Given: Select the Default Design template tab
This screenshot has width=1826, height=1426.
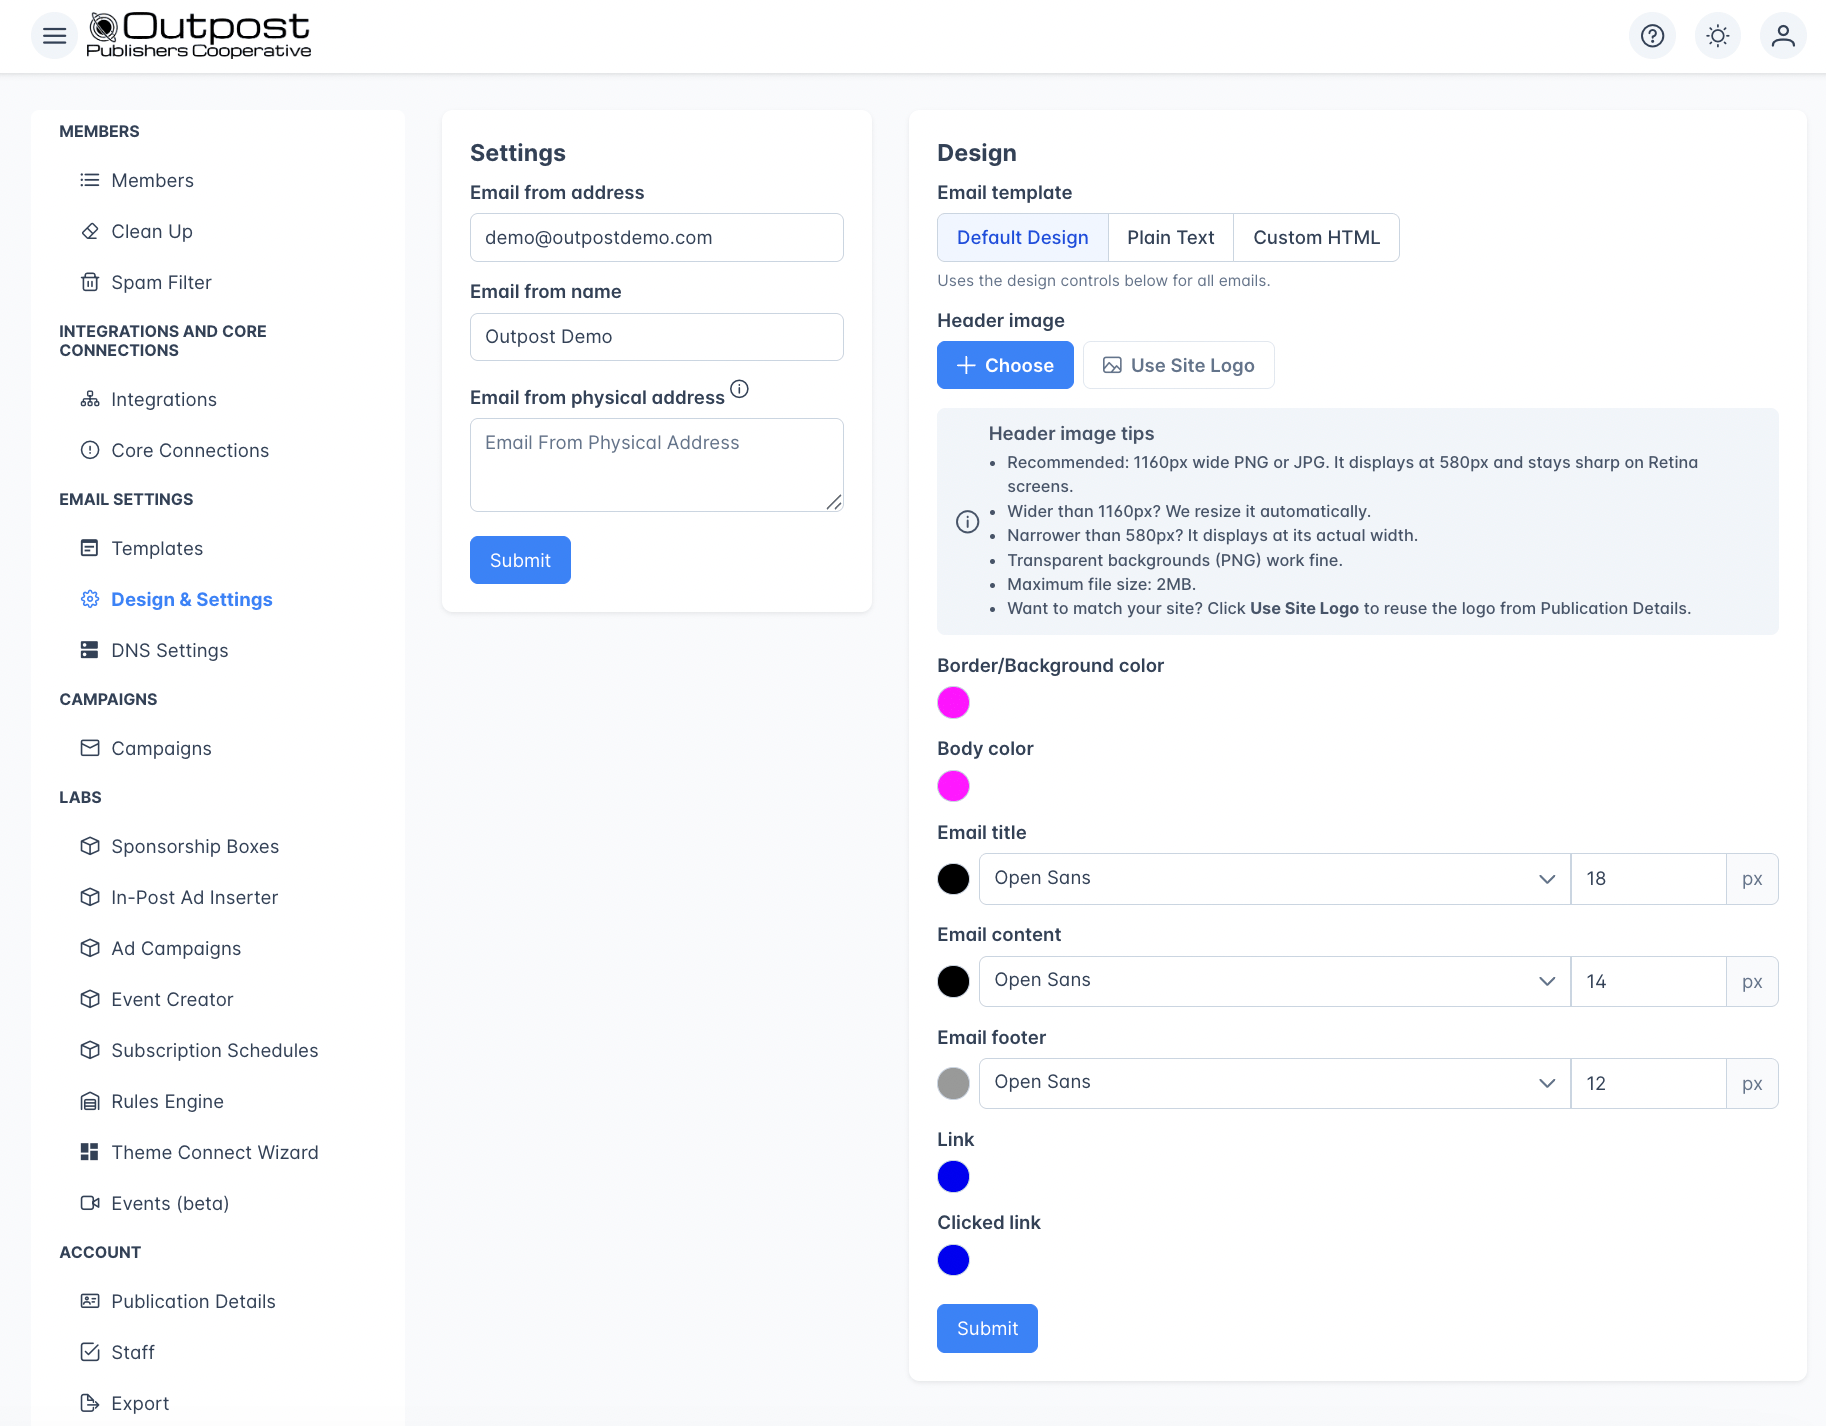Looking at the screenshot, I should tap(1022, 238).
